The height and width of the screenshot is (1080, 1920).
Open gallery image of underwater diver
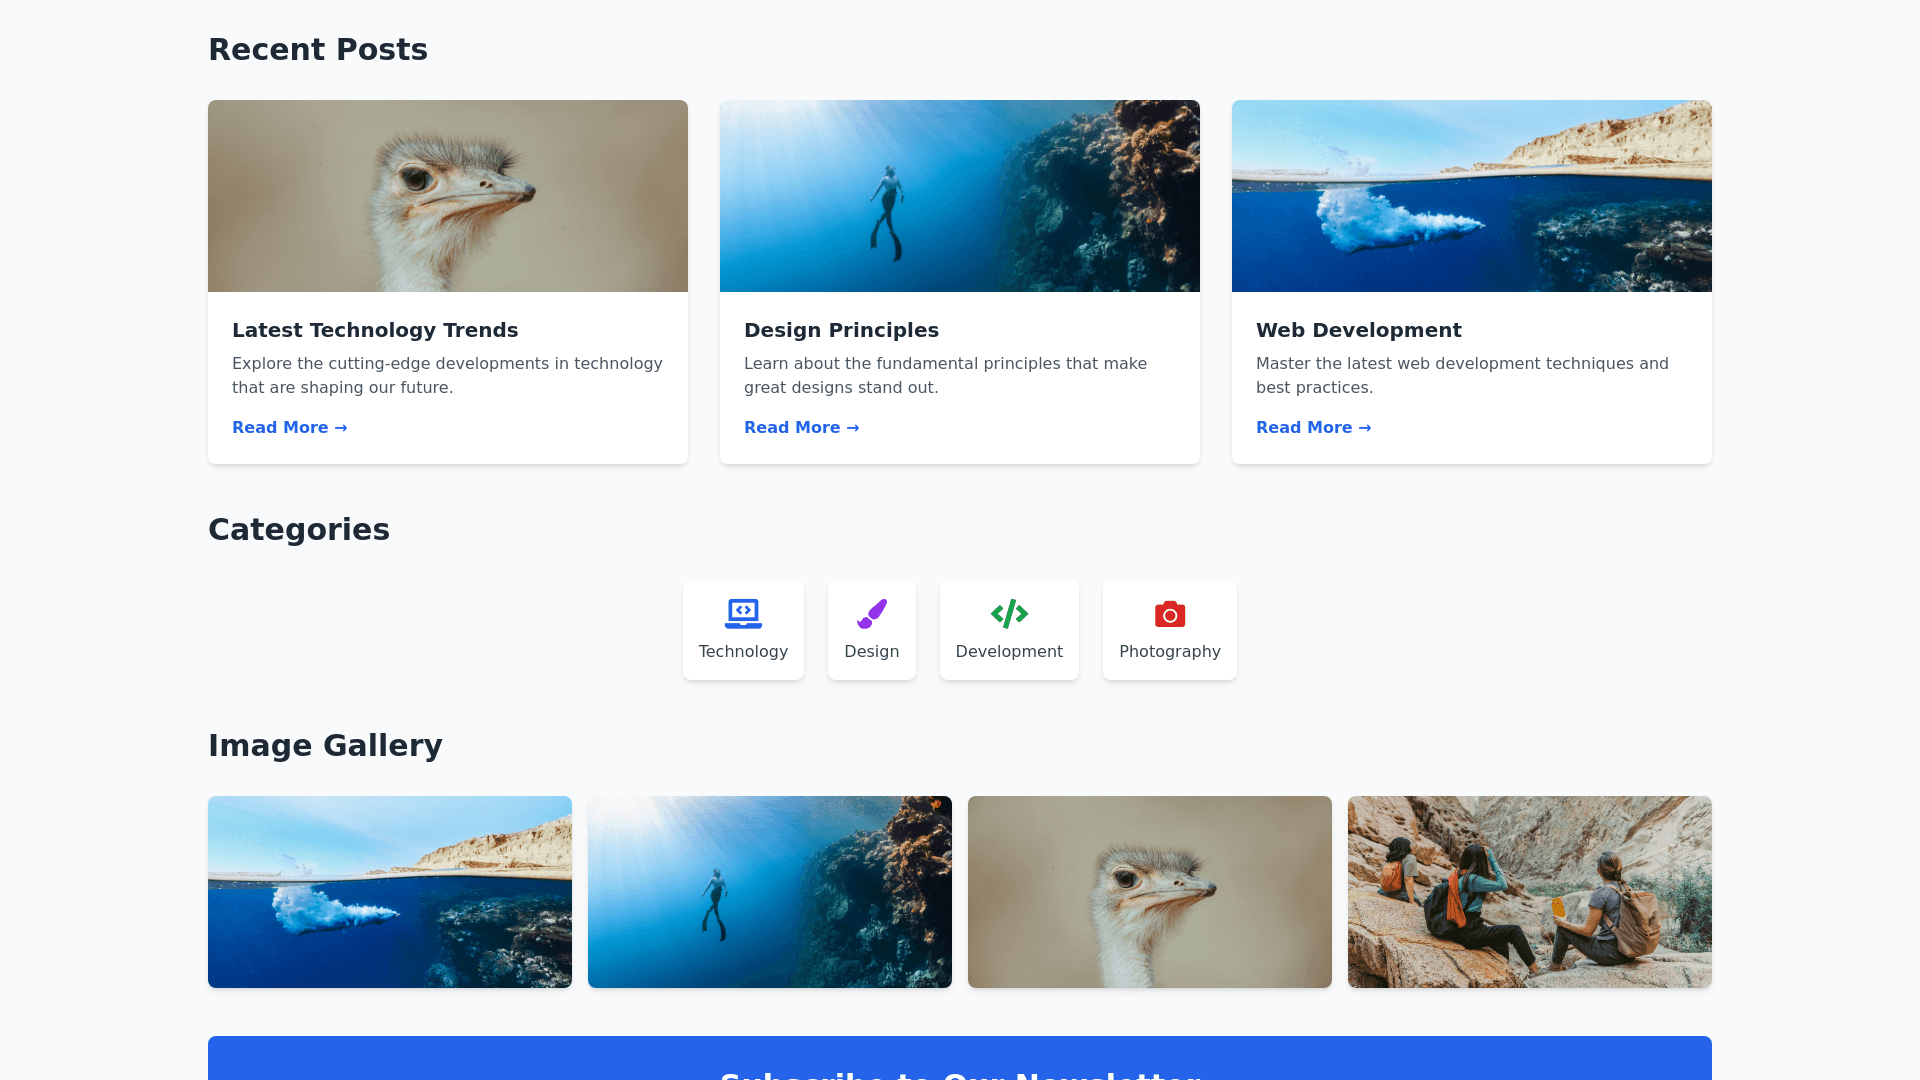point(770,892)
